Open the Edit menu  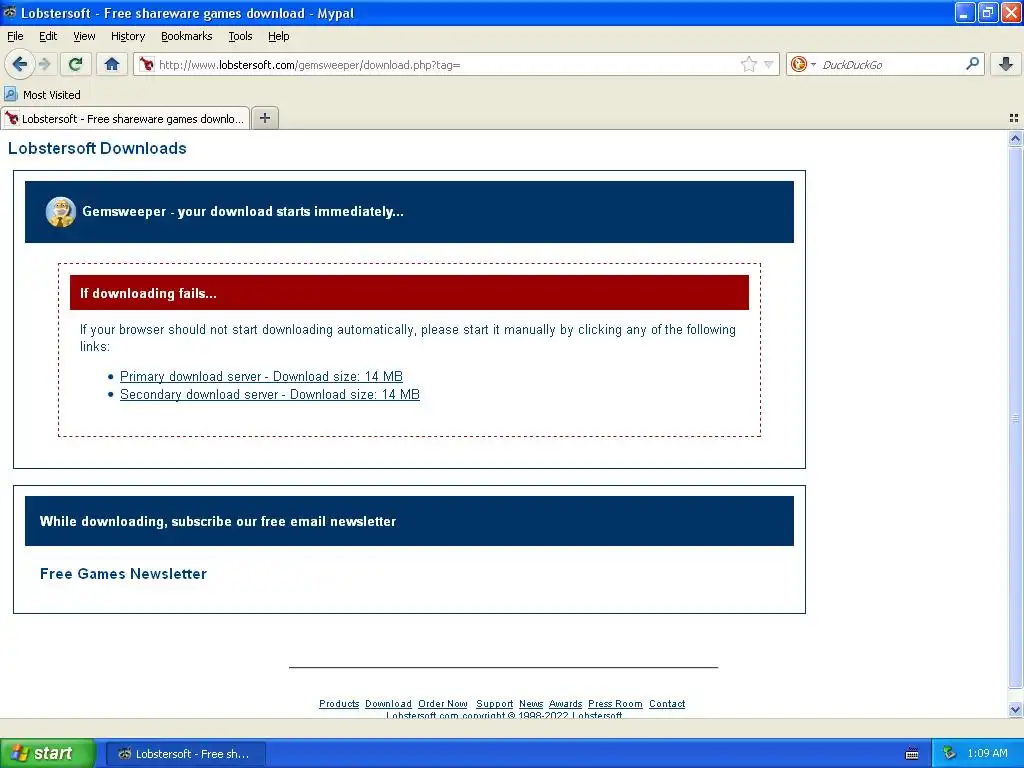48,36
